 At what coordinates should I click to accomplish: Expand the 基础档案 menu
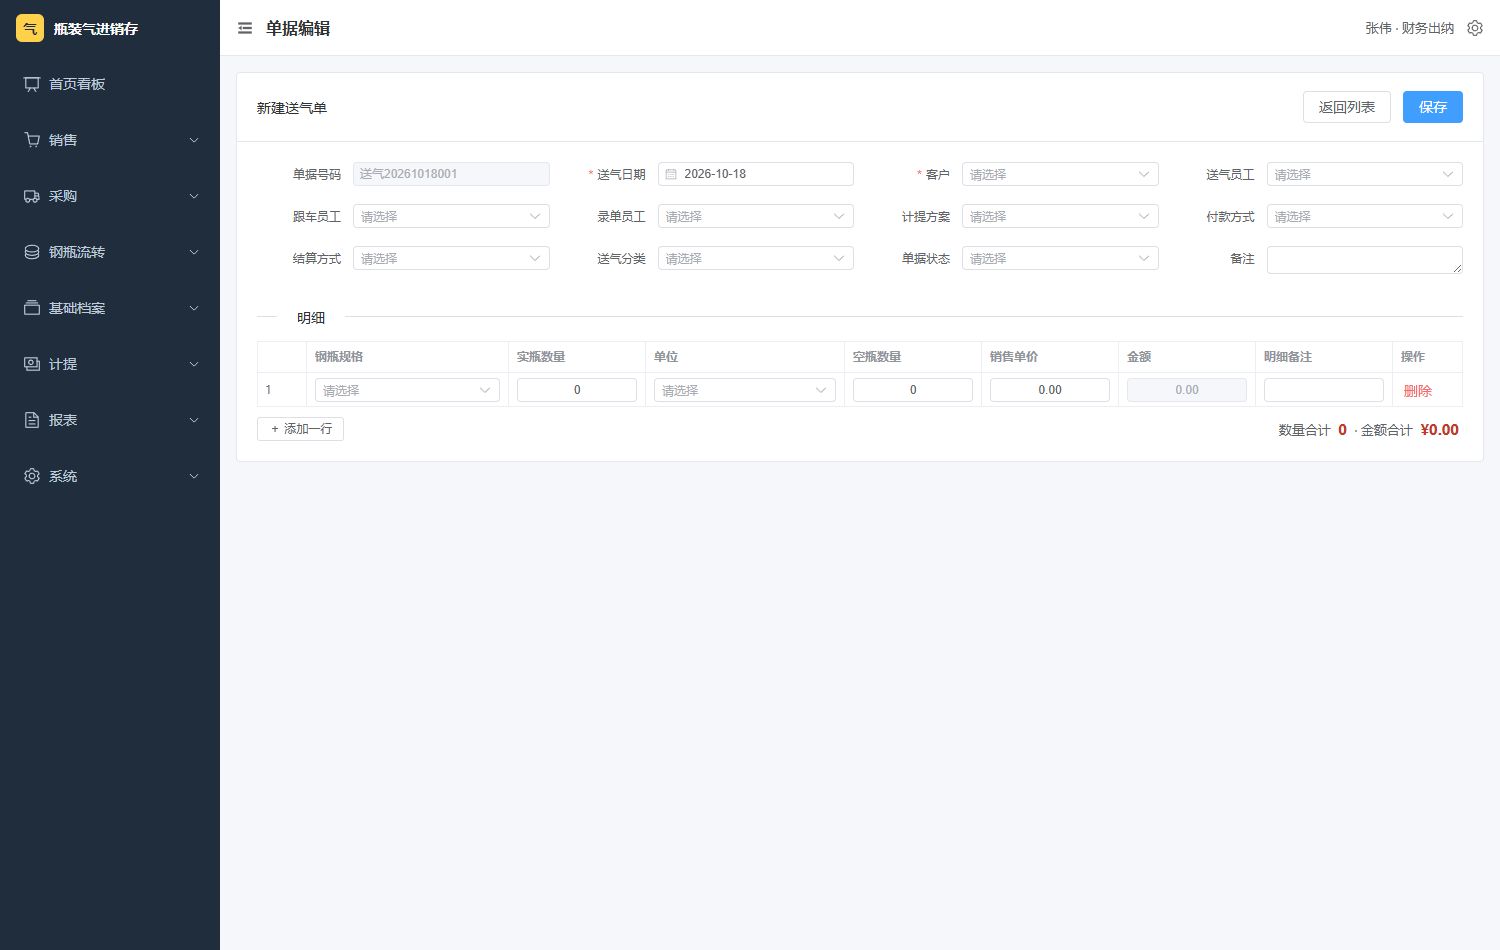110,308
